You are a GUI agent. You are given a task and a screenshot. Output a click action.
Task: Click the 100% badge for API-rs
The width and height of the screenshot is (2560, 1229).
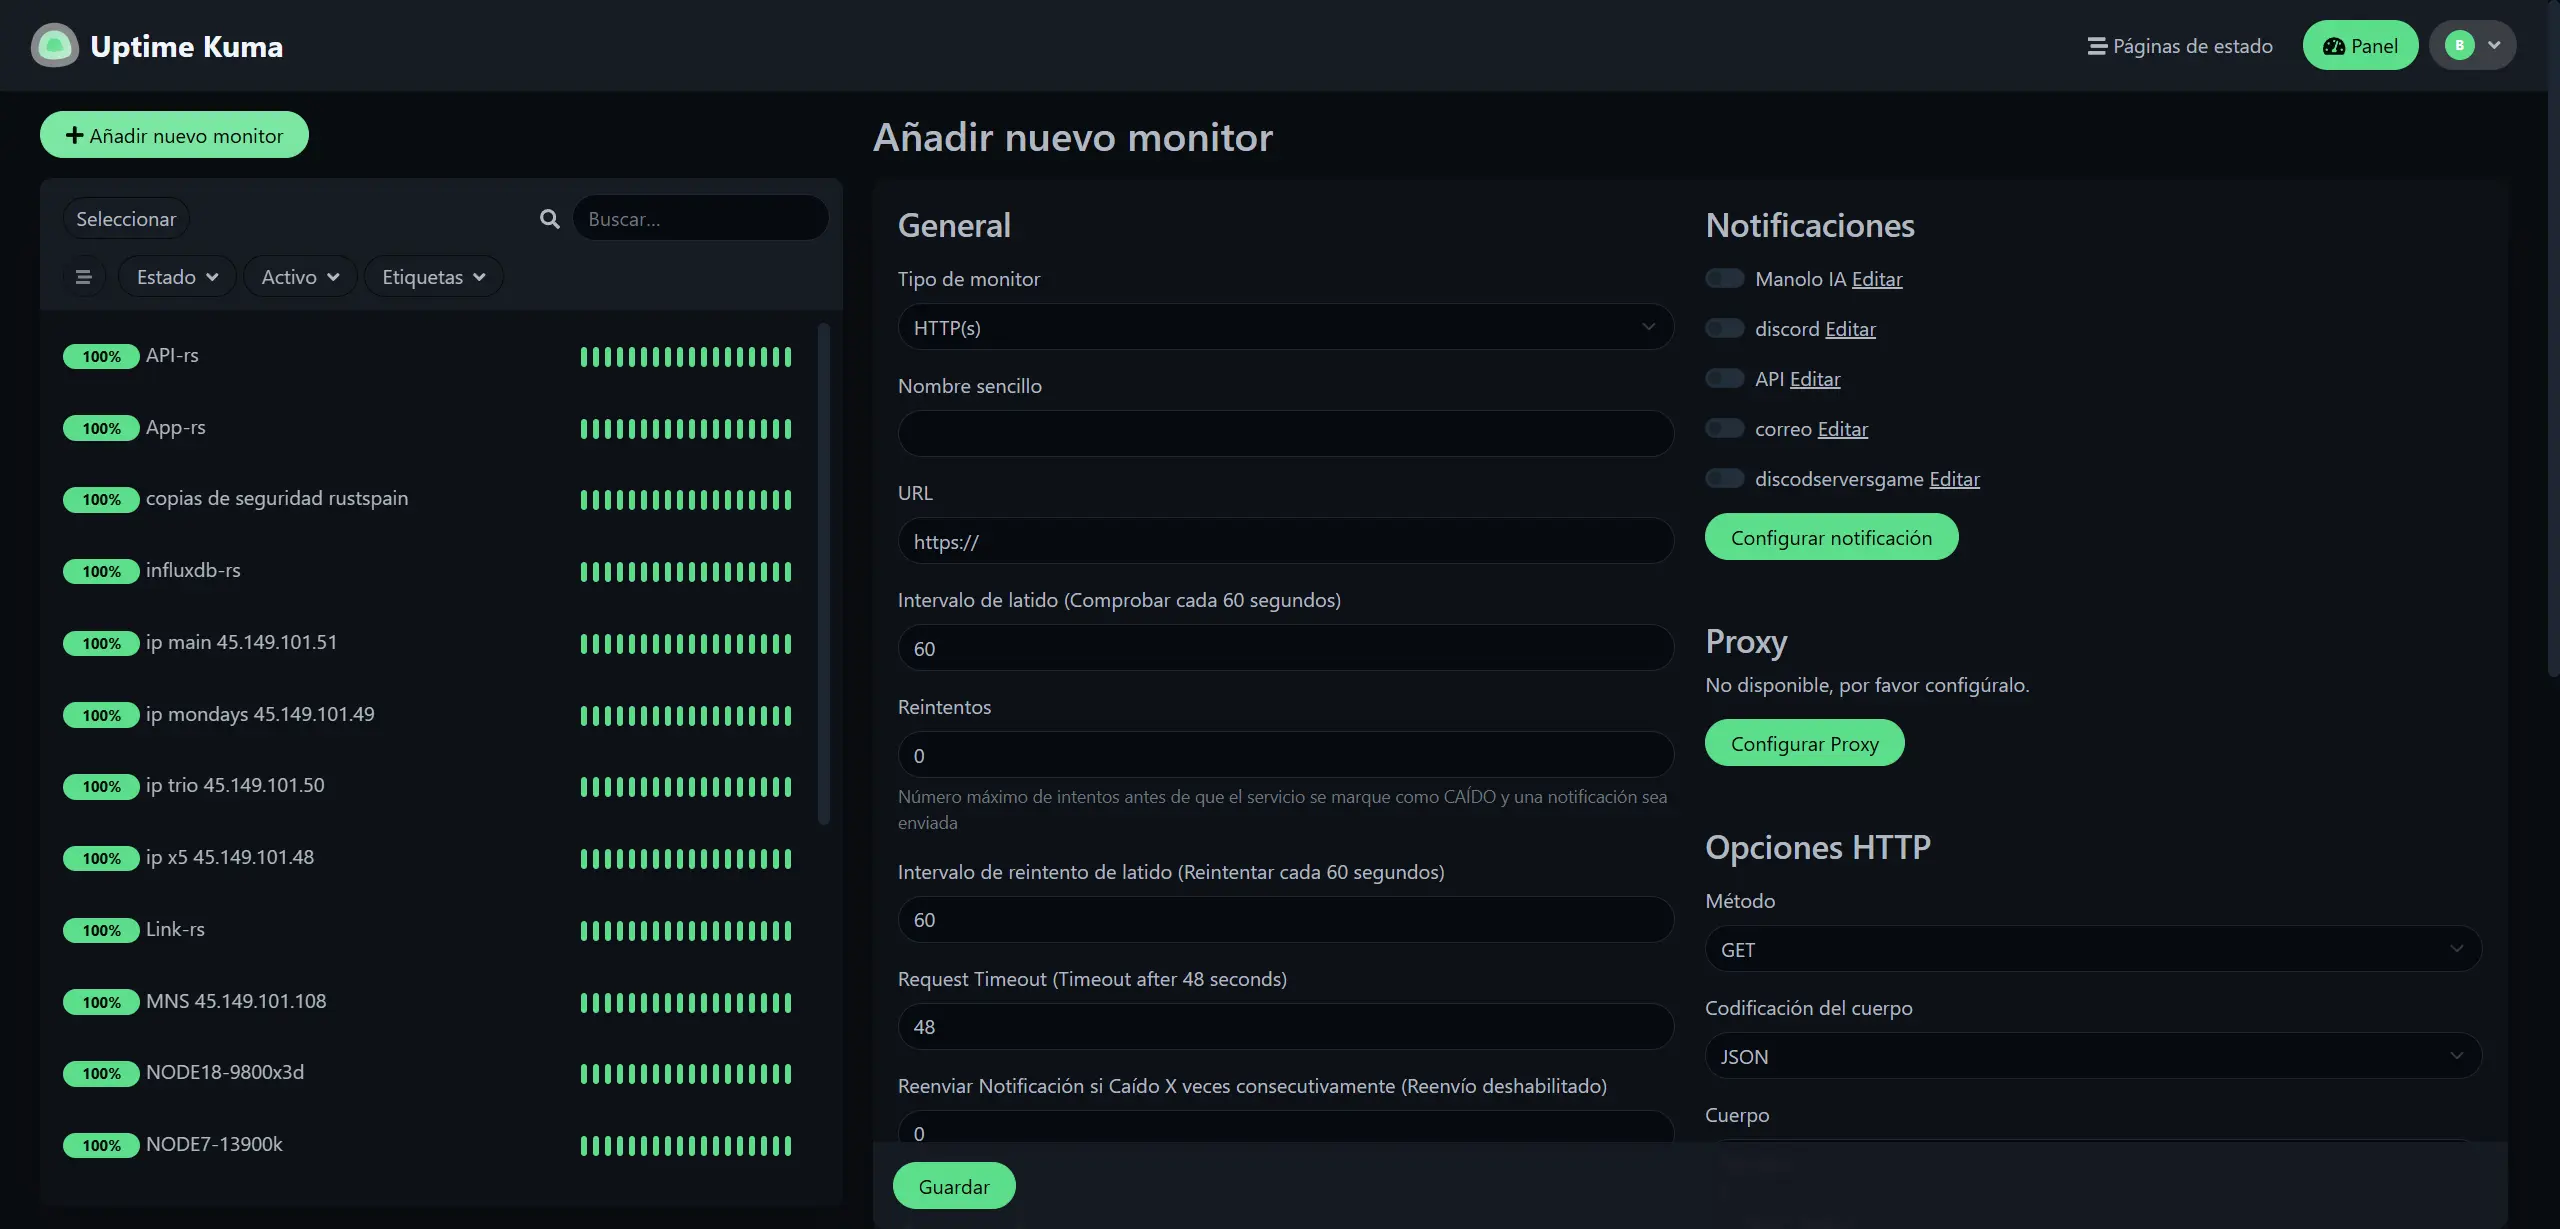[101, 357]
